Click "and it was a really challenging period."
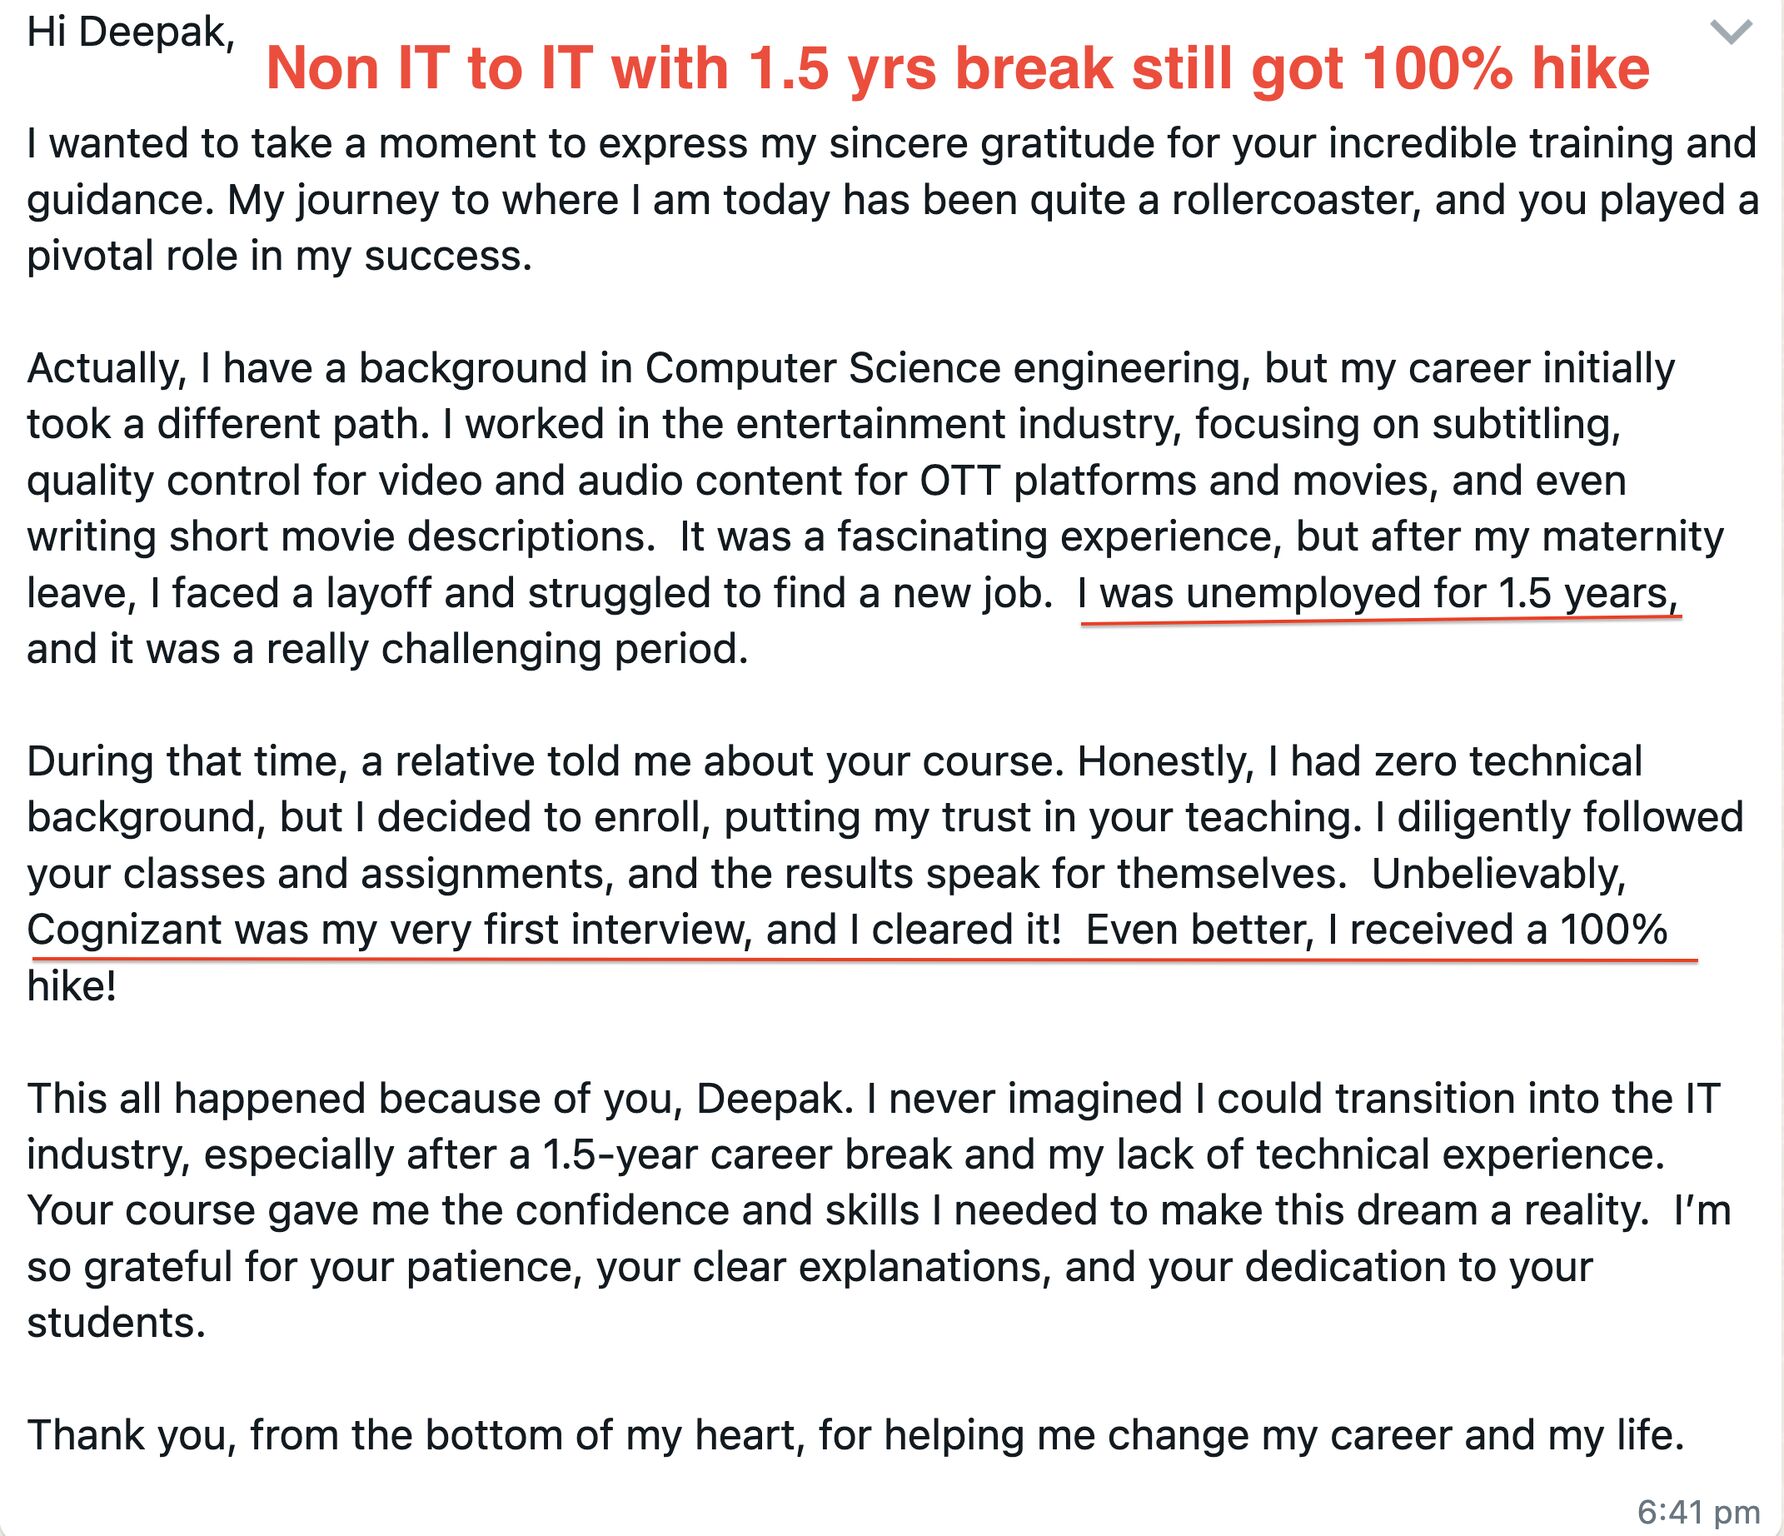 point(387,649)
